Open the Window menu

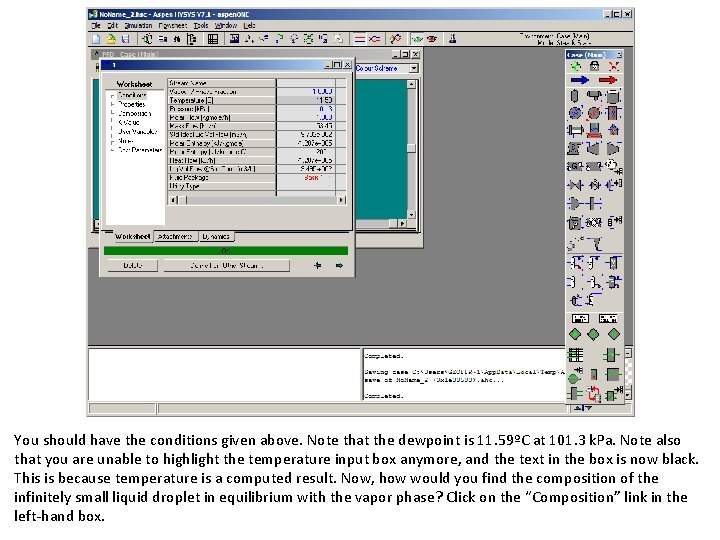pyautogui.click(x=225, y=26)
